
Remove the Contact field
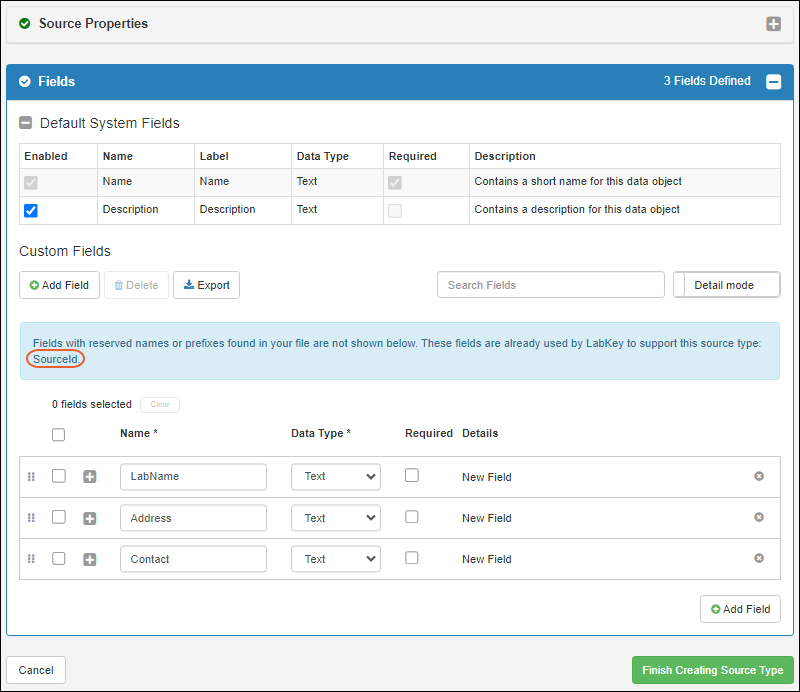click(x=759, y=558)
